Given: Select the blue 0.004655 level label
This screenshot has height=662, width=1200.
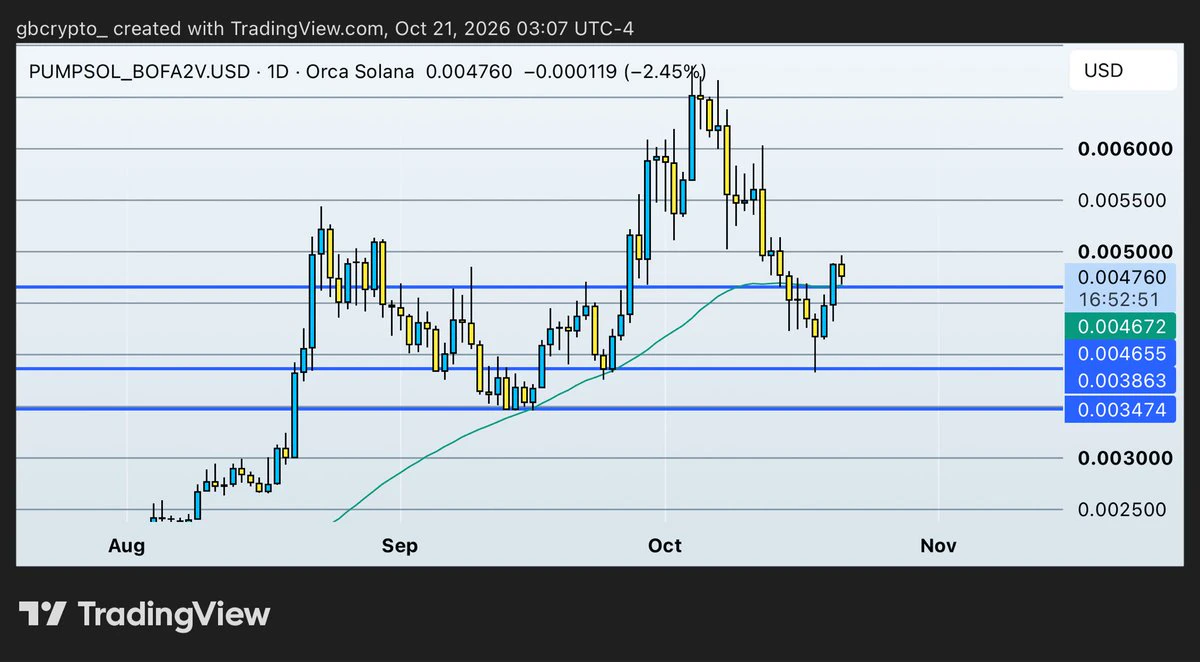Looking at the screenshot, I should coord(1120,353).
